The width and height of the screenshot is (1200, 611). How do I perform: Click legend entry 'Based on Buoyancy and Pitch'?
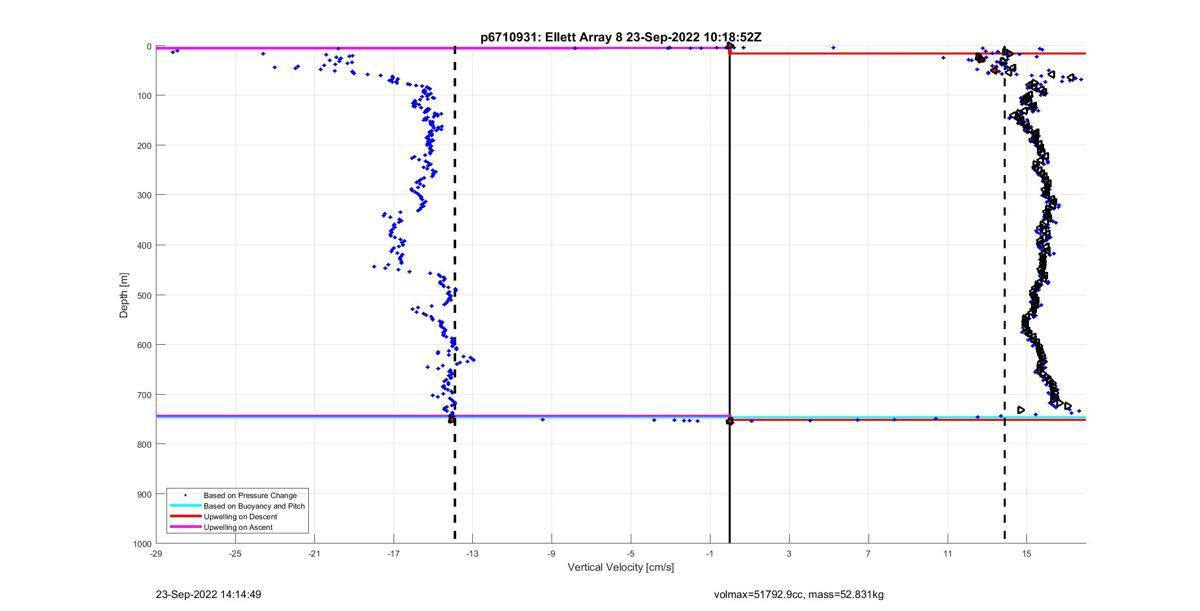254,506
